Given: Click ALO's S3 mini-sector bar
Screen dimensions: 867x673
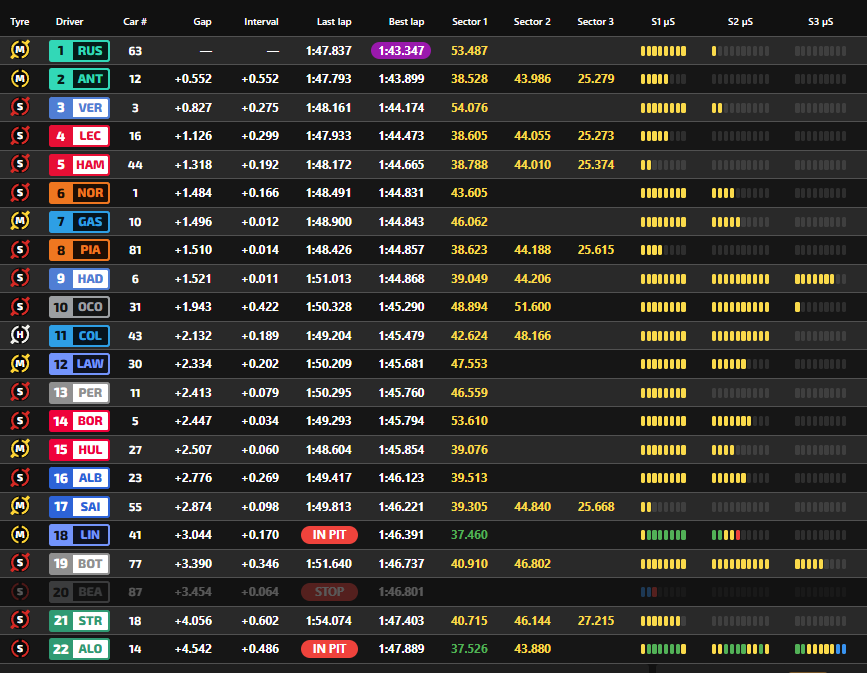Looking at the screenshot, I should point(820,649).
